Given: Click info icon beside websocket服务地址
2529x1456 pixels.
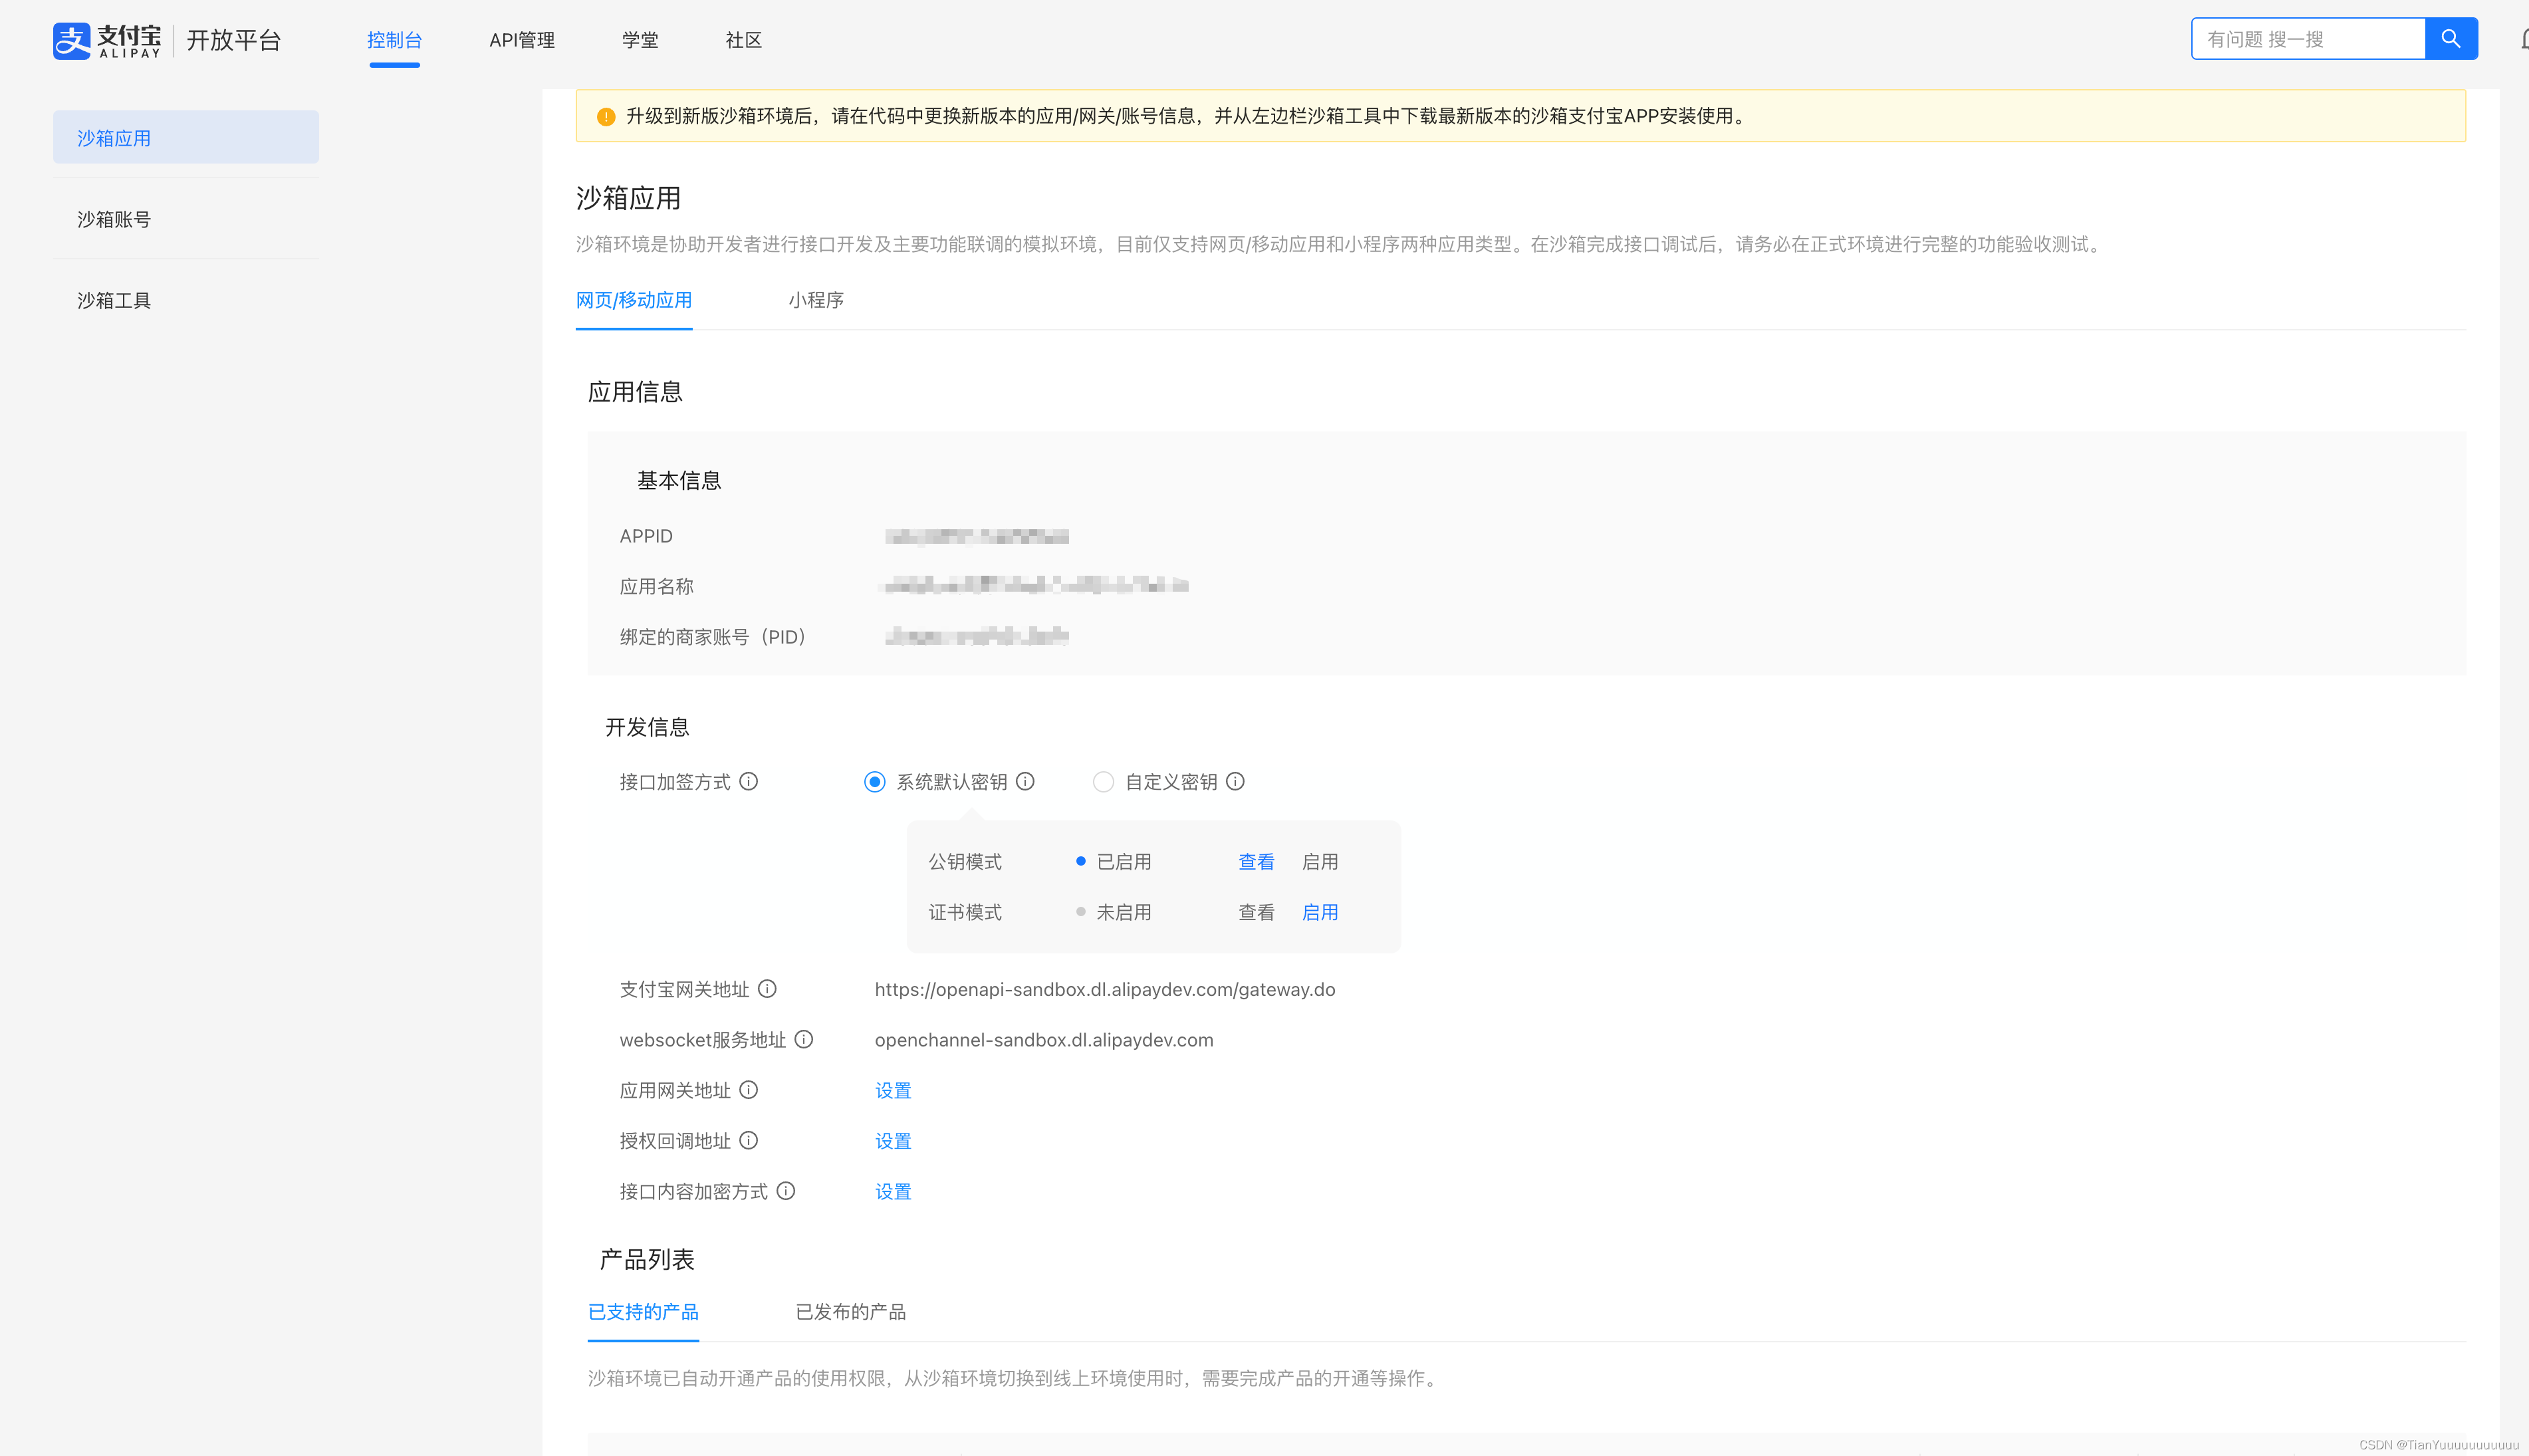Looking at the screenshot, I should click(804, 1039).
